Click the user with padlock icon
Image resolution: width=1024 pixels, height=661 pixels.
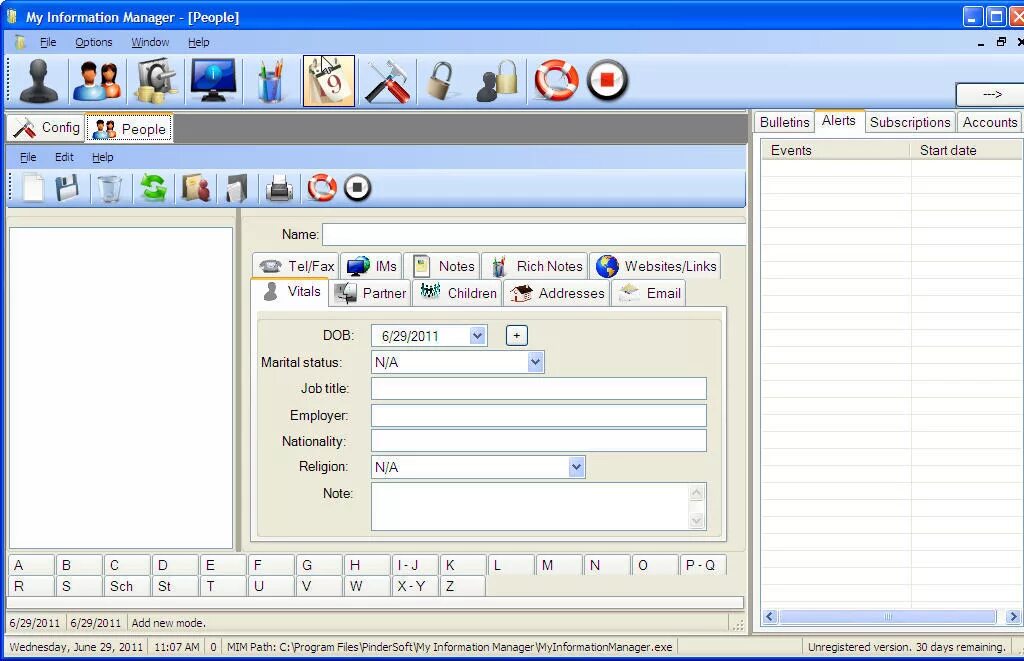pyautogui.click(x=498, y=81)
